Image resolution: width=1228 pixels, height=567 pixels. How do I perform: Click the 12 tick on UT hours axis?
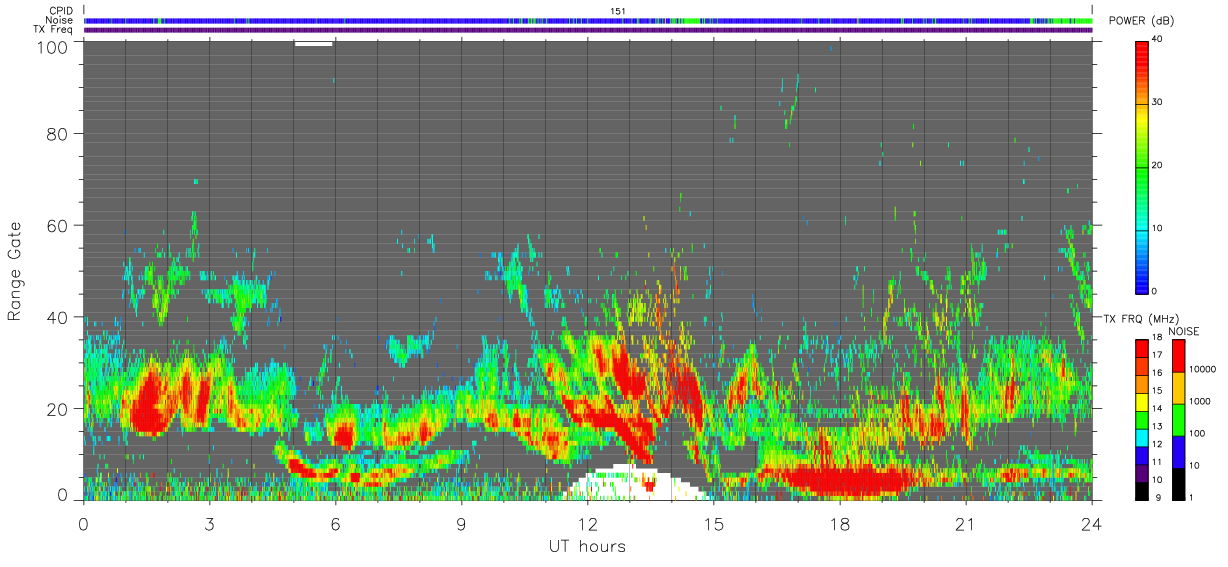tap(588, 523)
